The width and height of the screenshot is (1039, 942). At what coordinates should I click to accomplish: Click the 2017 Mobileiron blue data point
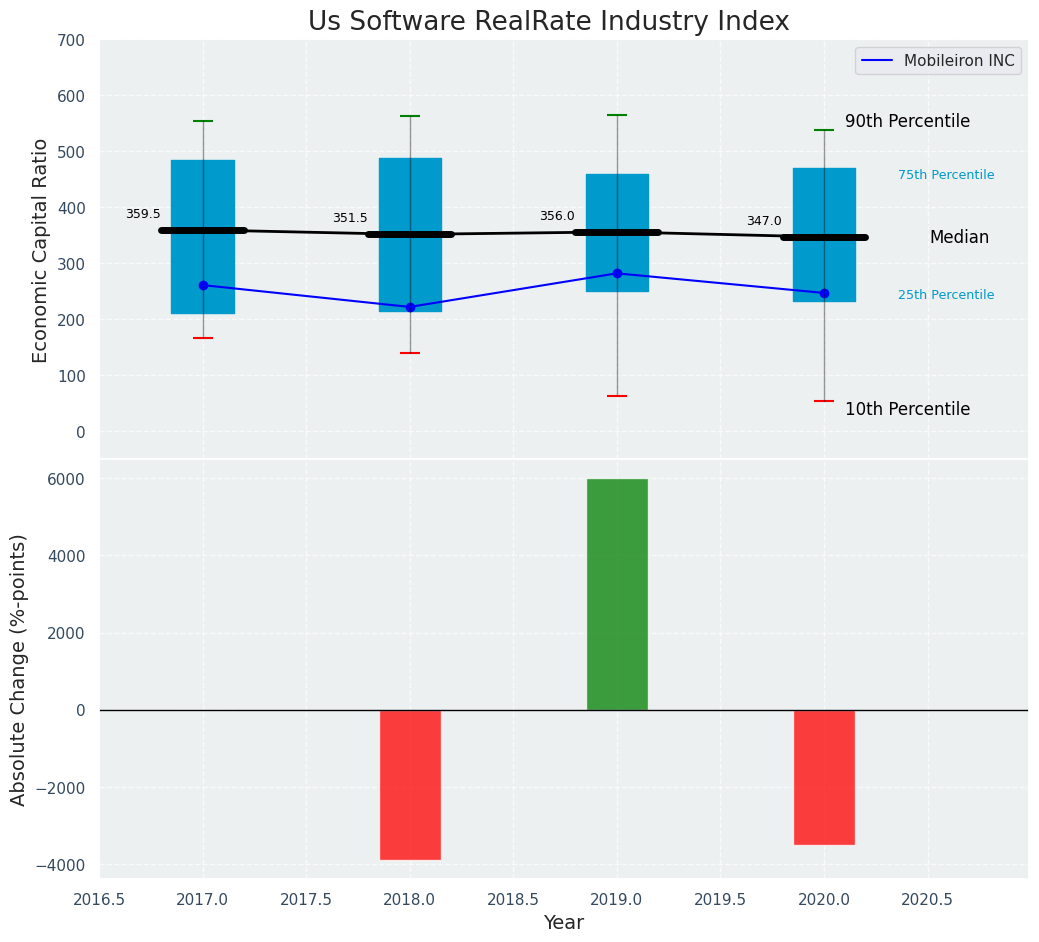pos(203,285)
